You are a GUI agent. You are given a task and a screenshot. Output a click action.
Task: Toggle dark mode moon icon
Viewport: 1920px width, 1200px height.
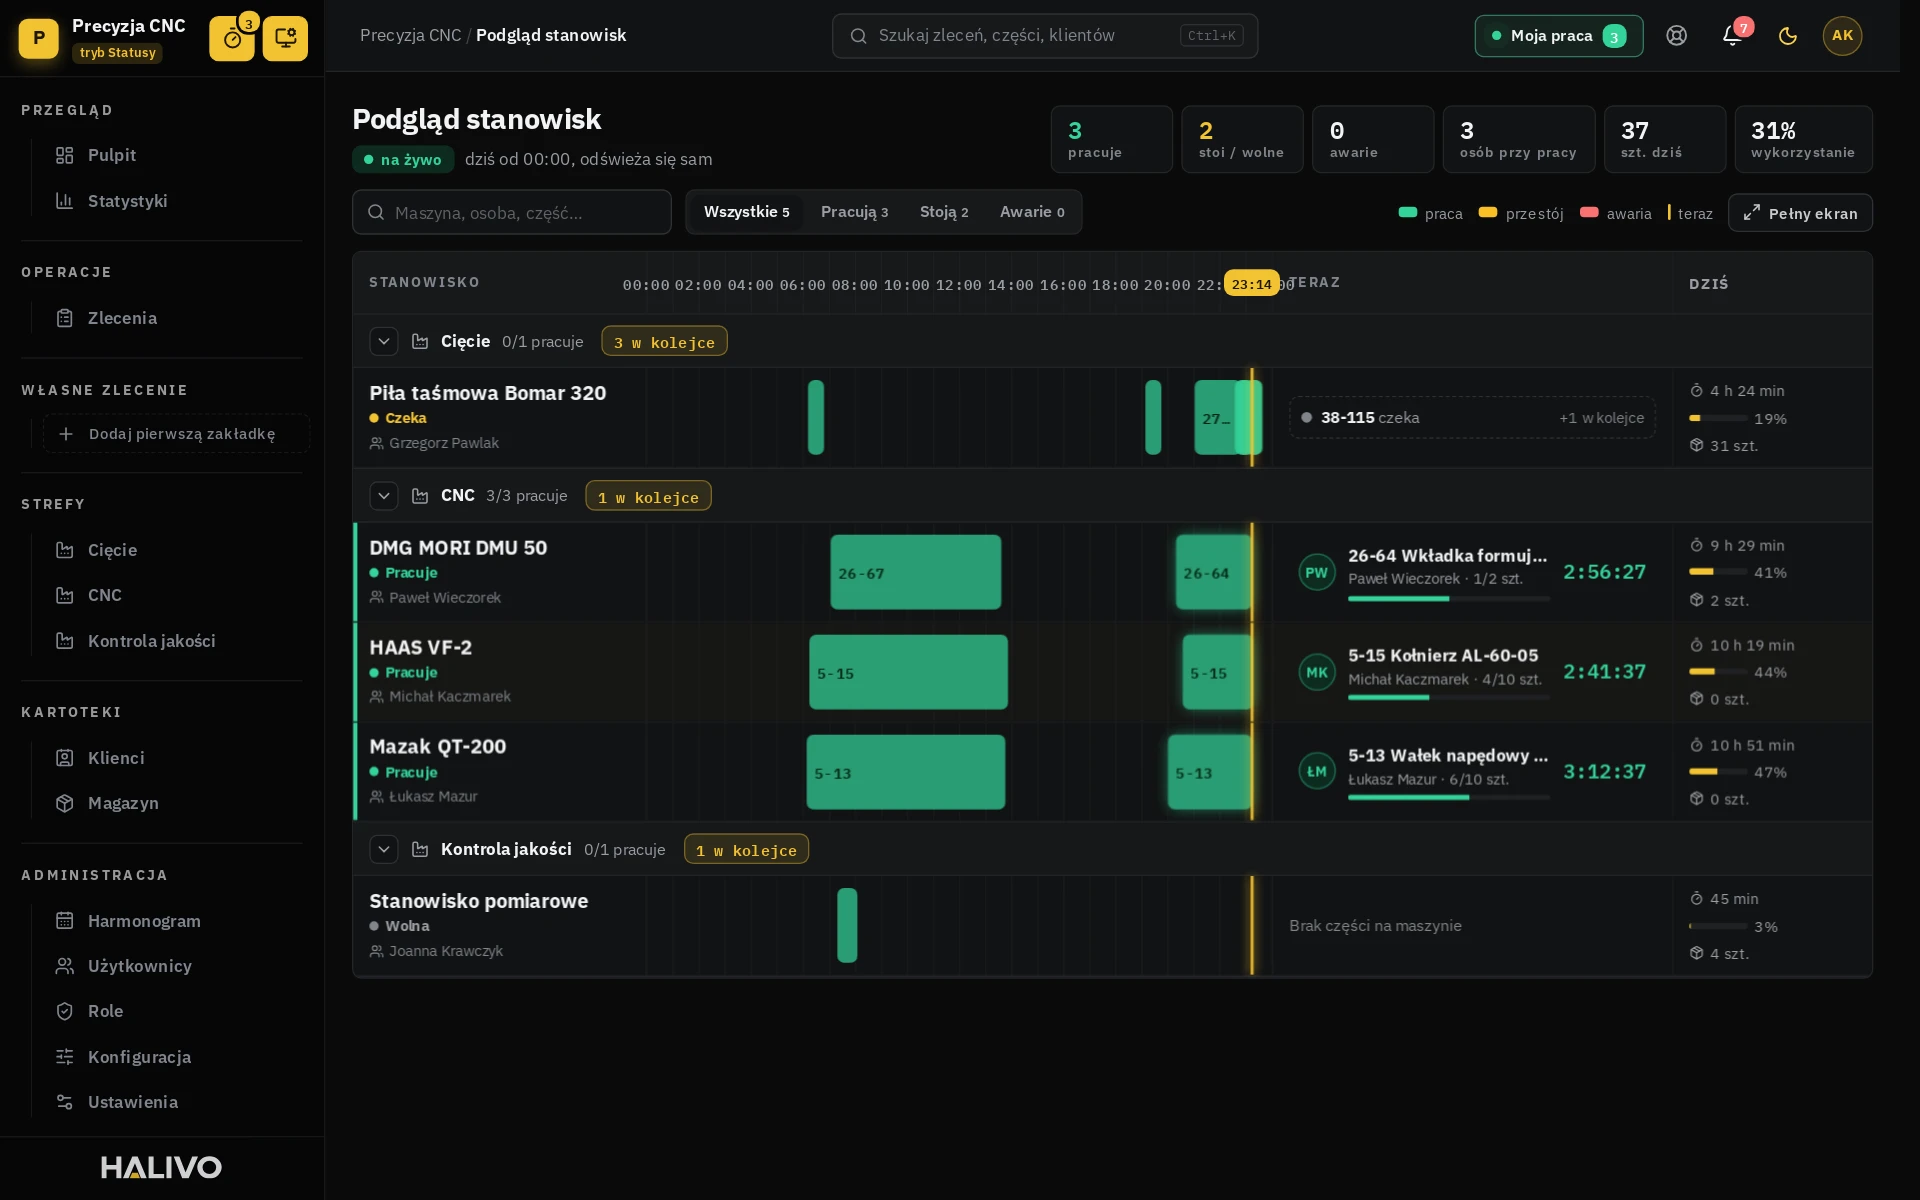[1788, 36]
